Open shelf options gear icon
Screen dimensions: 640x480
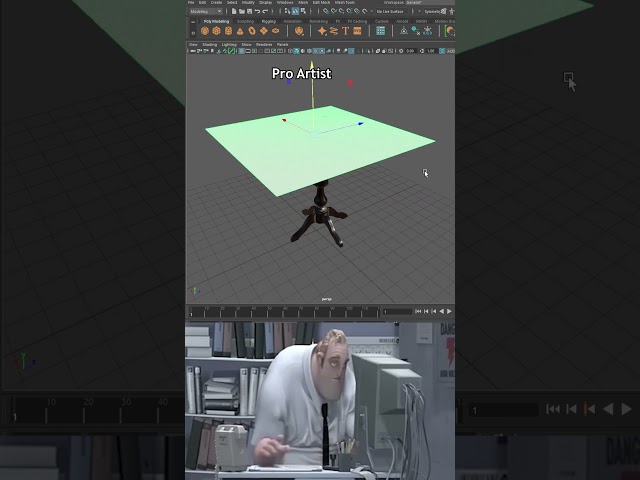click(193, 33)
